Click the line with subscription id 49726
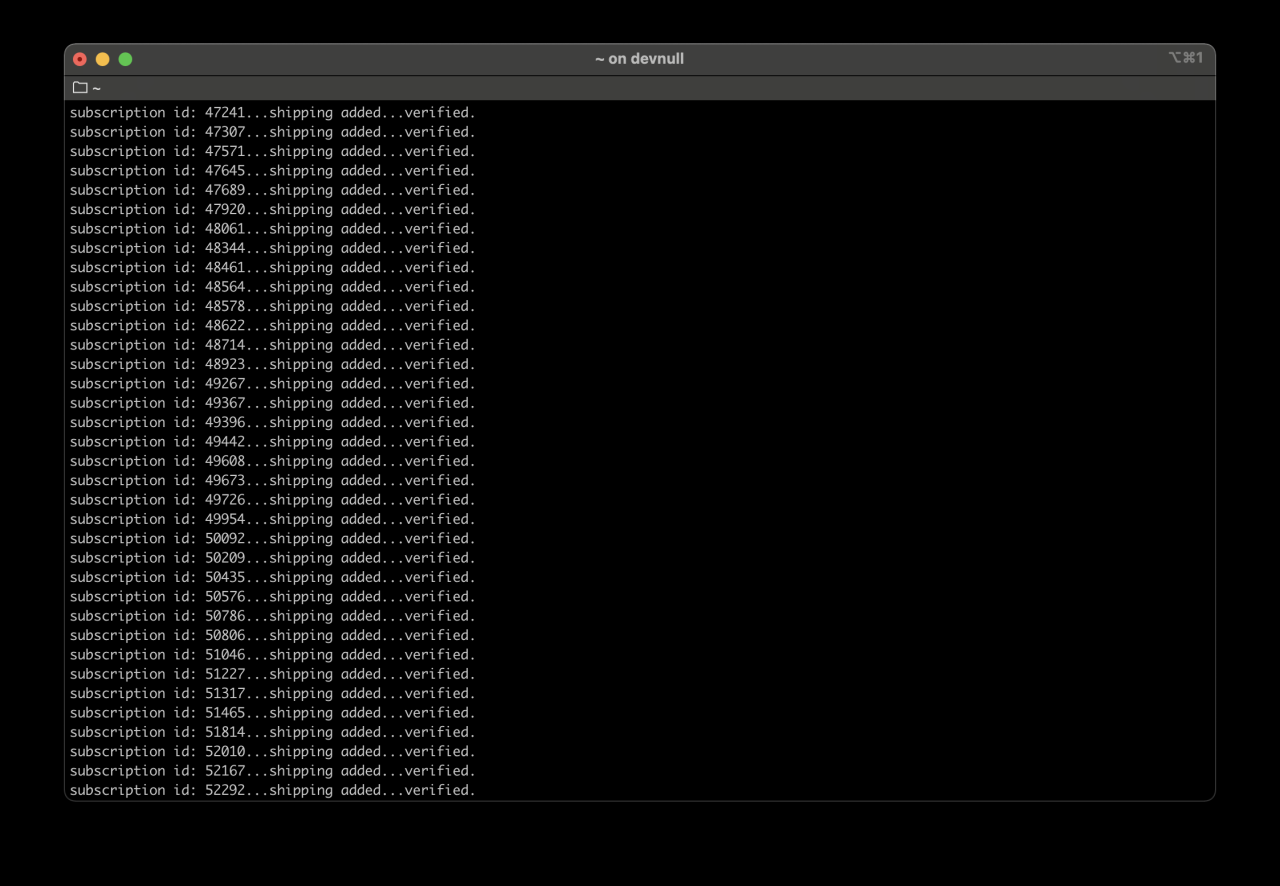 [273, 500]
